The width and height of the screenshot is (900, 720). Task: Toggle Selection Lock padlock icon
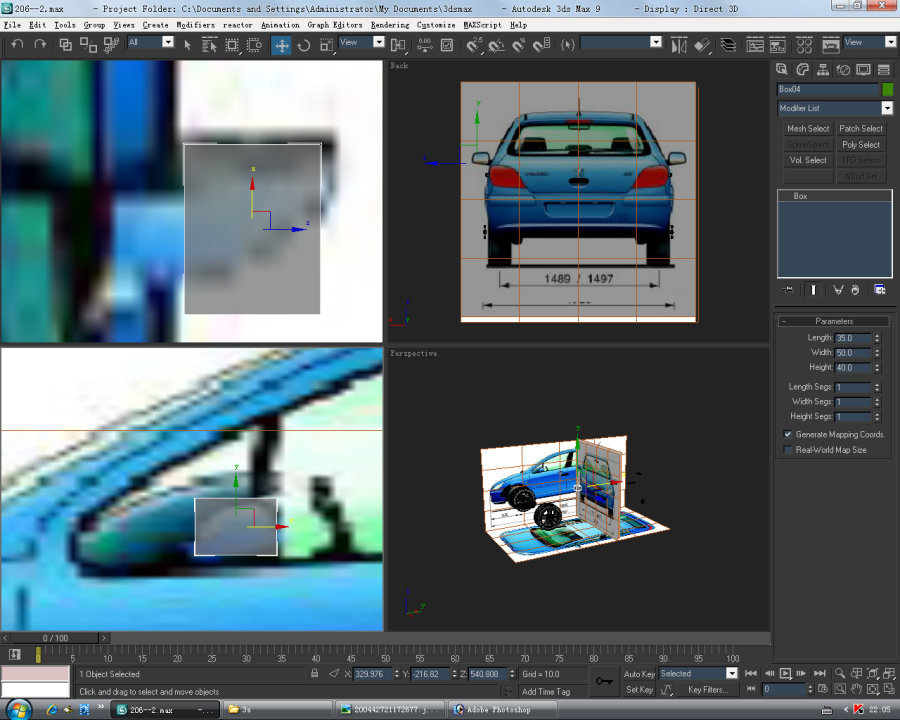pos(315,673)
